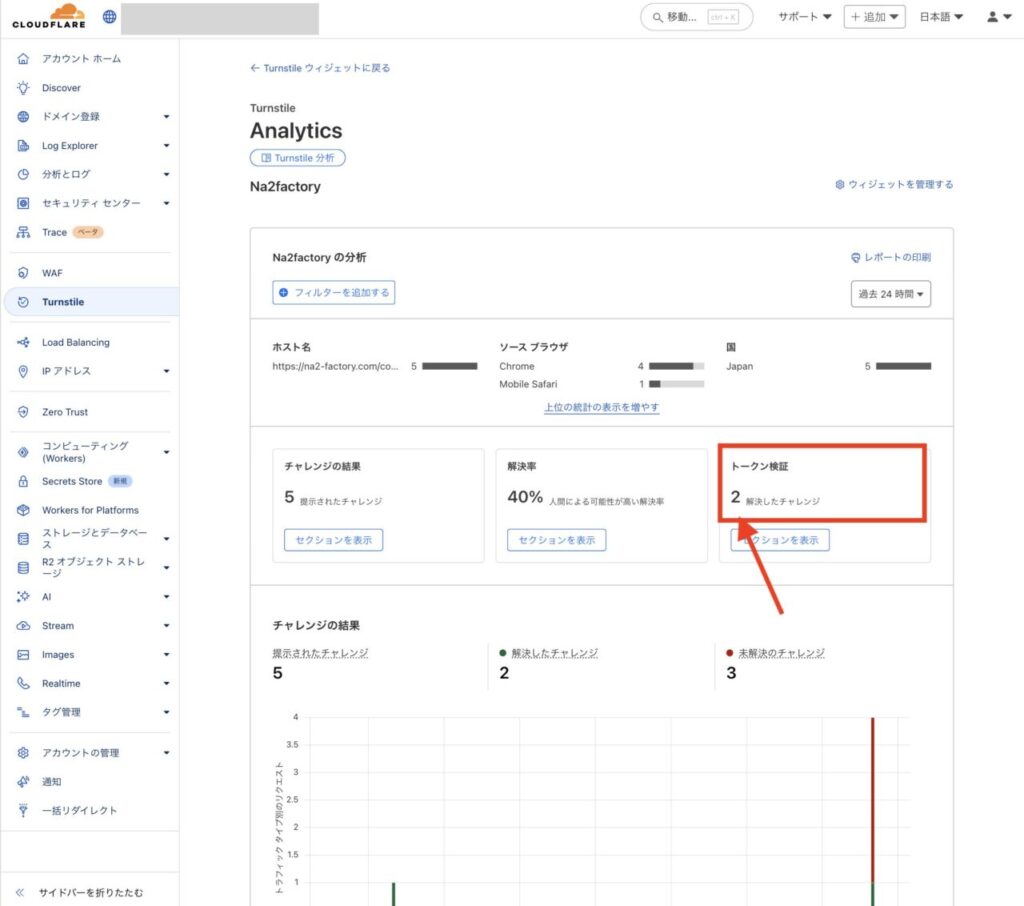Image resolution: width=1024 pixels, height=906 pixels.
Task: Expand the ストレージとデータベース arrow
Action: point(167,539)
